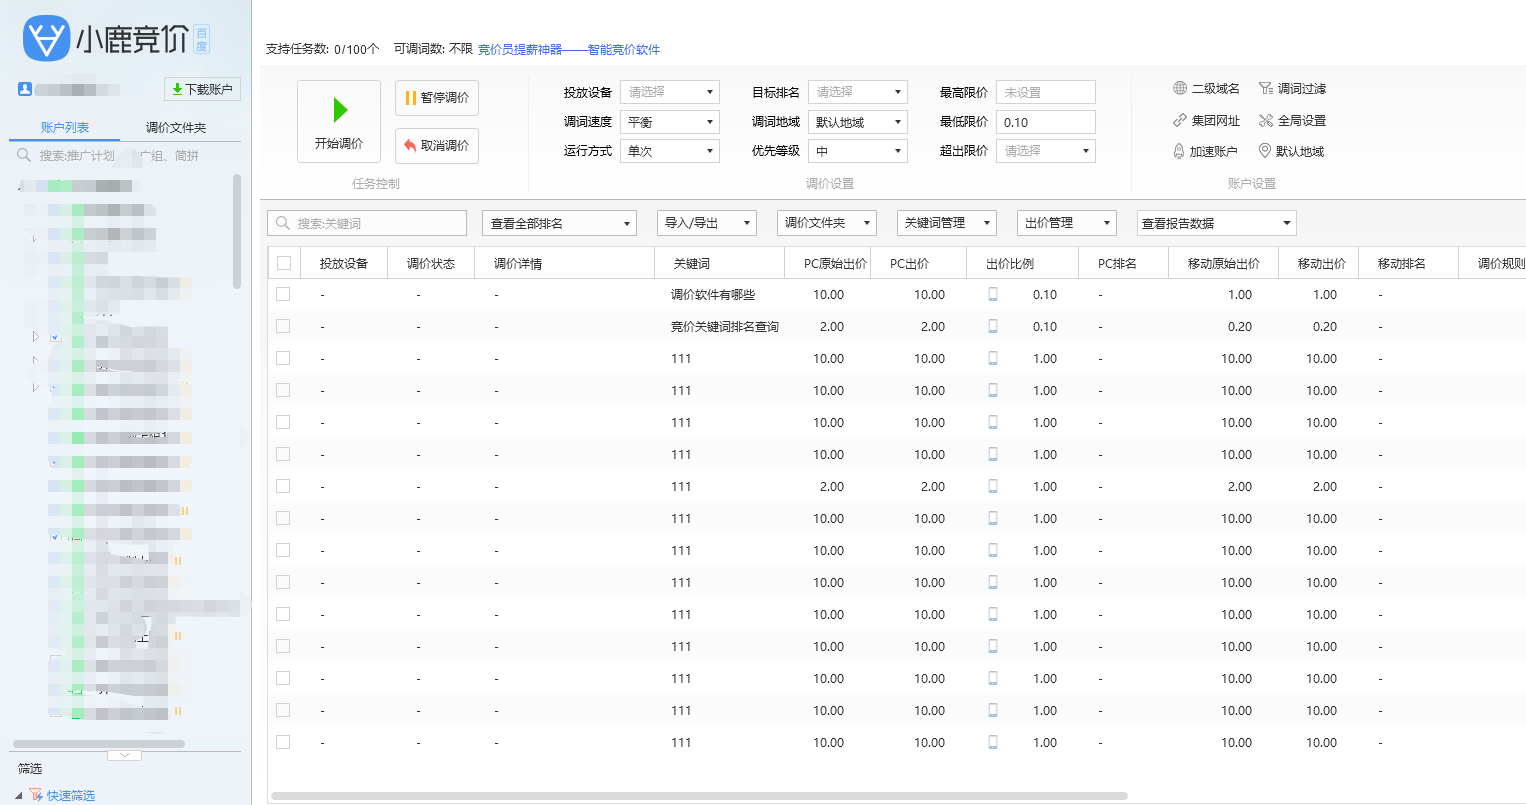
Task: Click the 快速筛选 filter funnel icon
Action: click(36, 795)
